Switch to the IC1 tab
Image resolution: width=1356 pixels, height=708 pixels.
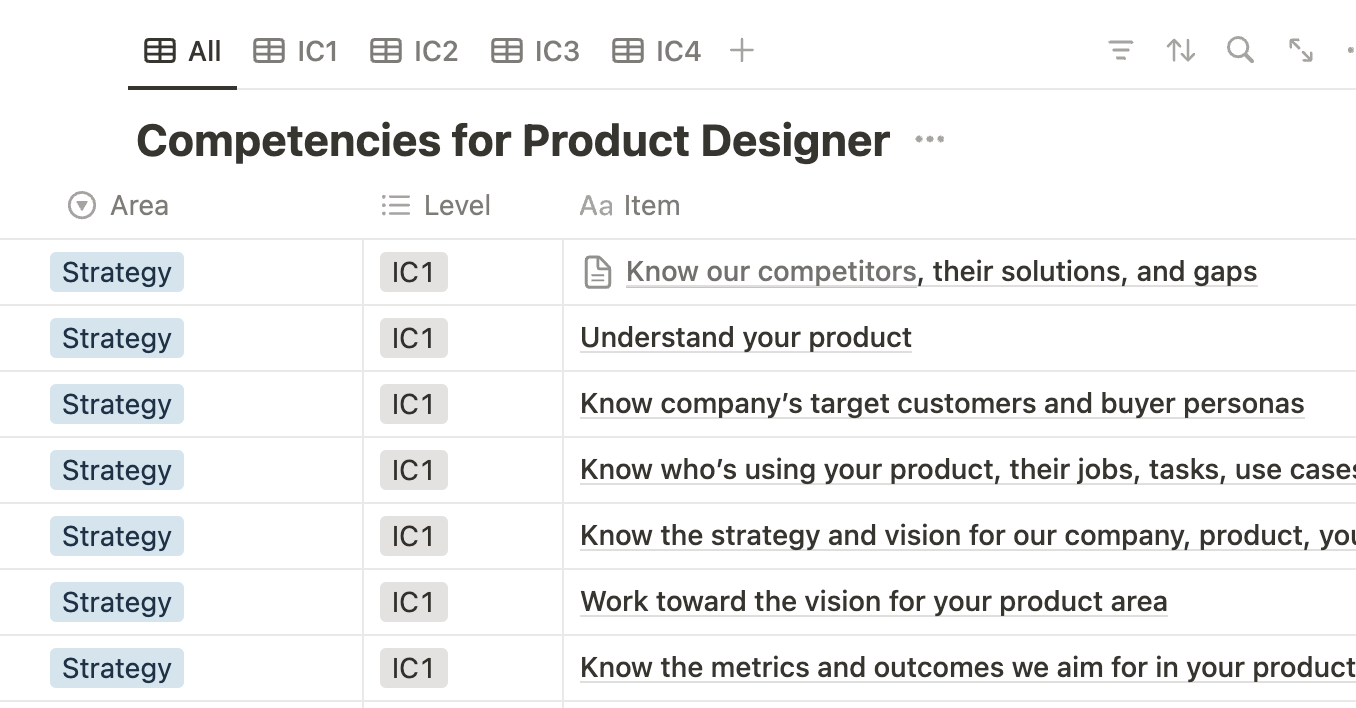click(296, 51)
